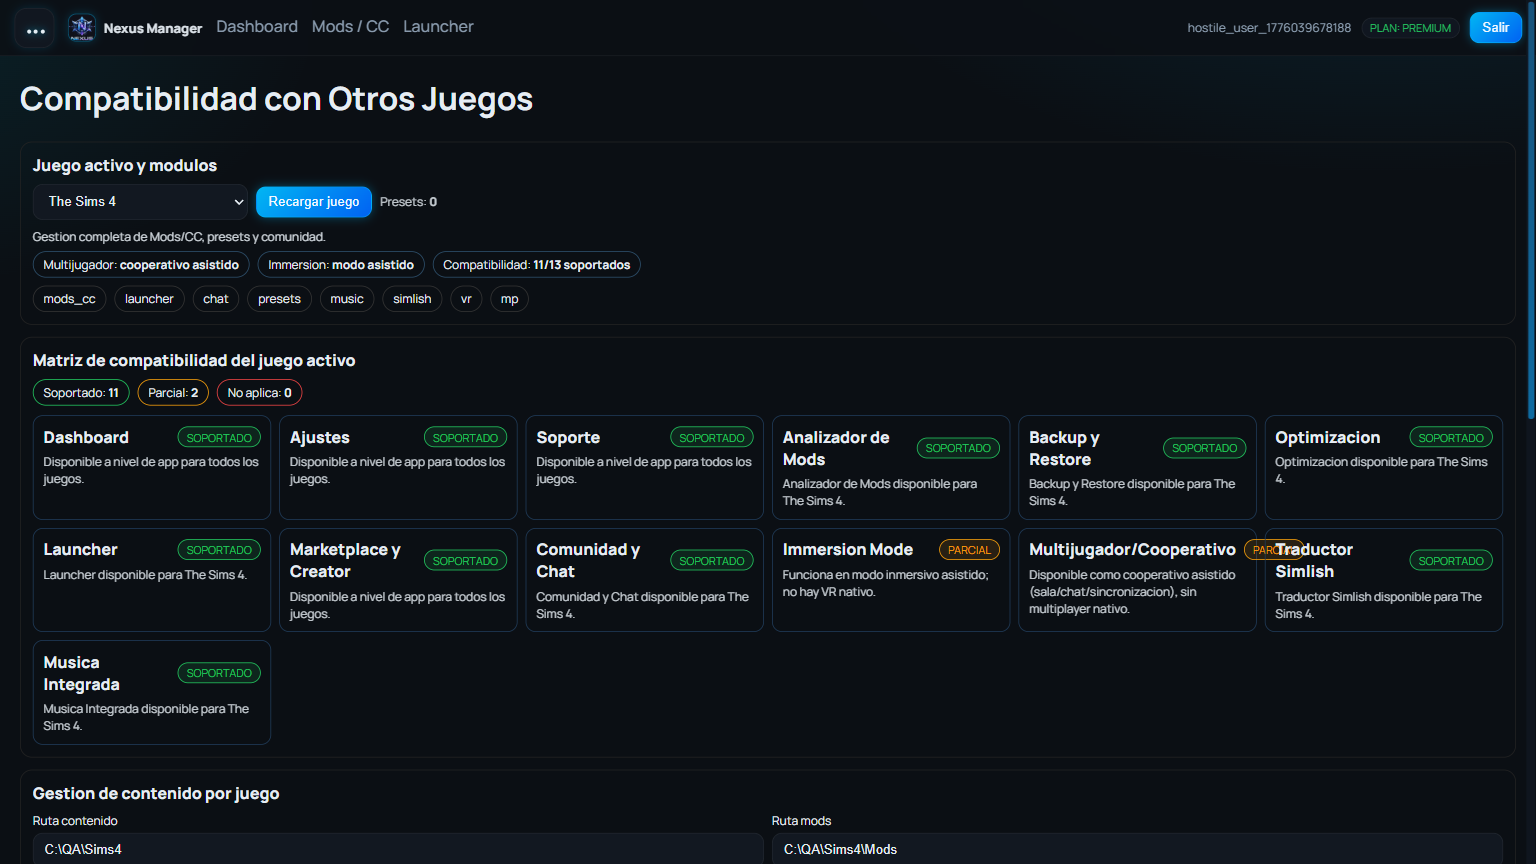Open the Multijugador/Cooperativo card

coord(1137,580)
